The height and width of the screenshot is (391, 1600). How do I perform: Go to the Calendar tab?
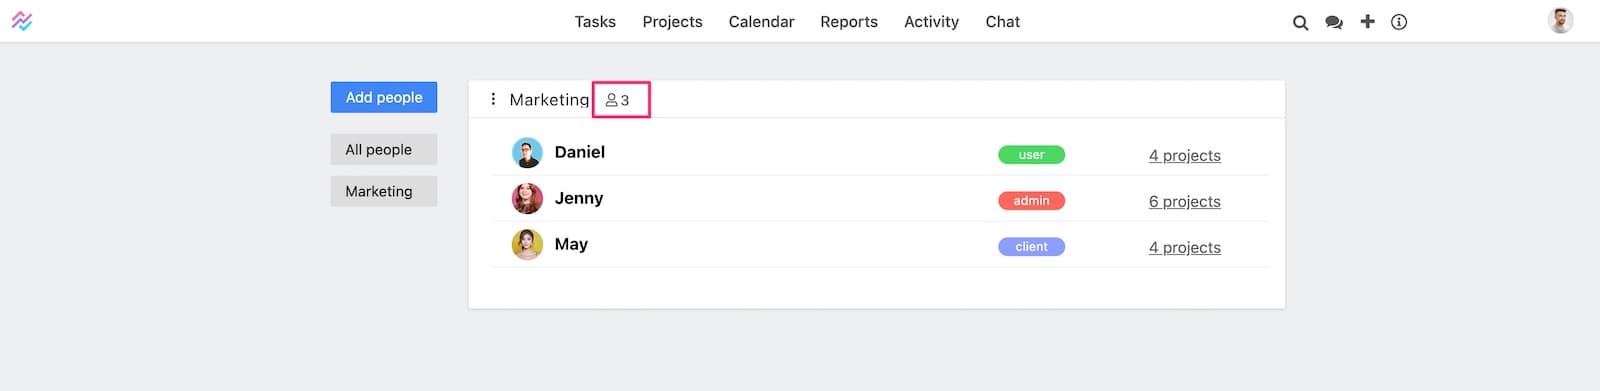point(761,22)
